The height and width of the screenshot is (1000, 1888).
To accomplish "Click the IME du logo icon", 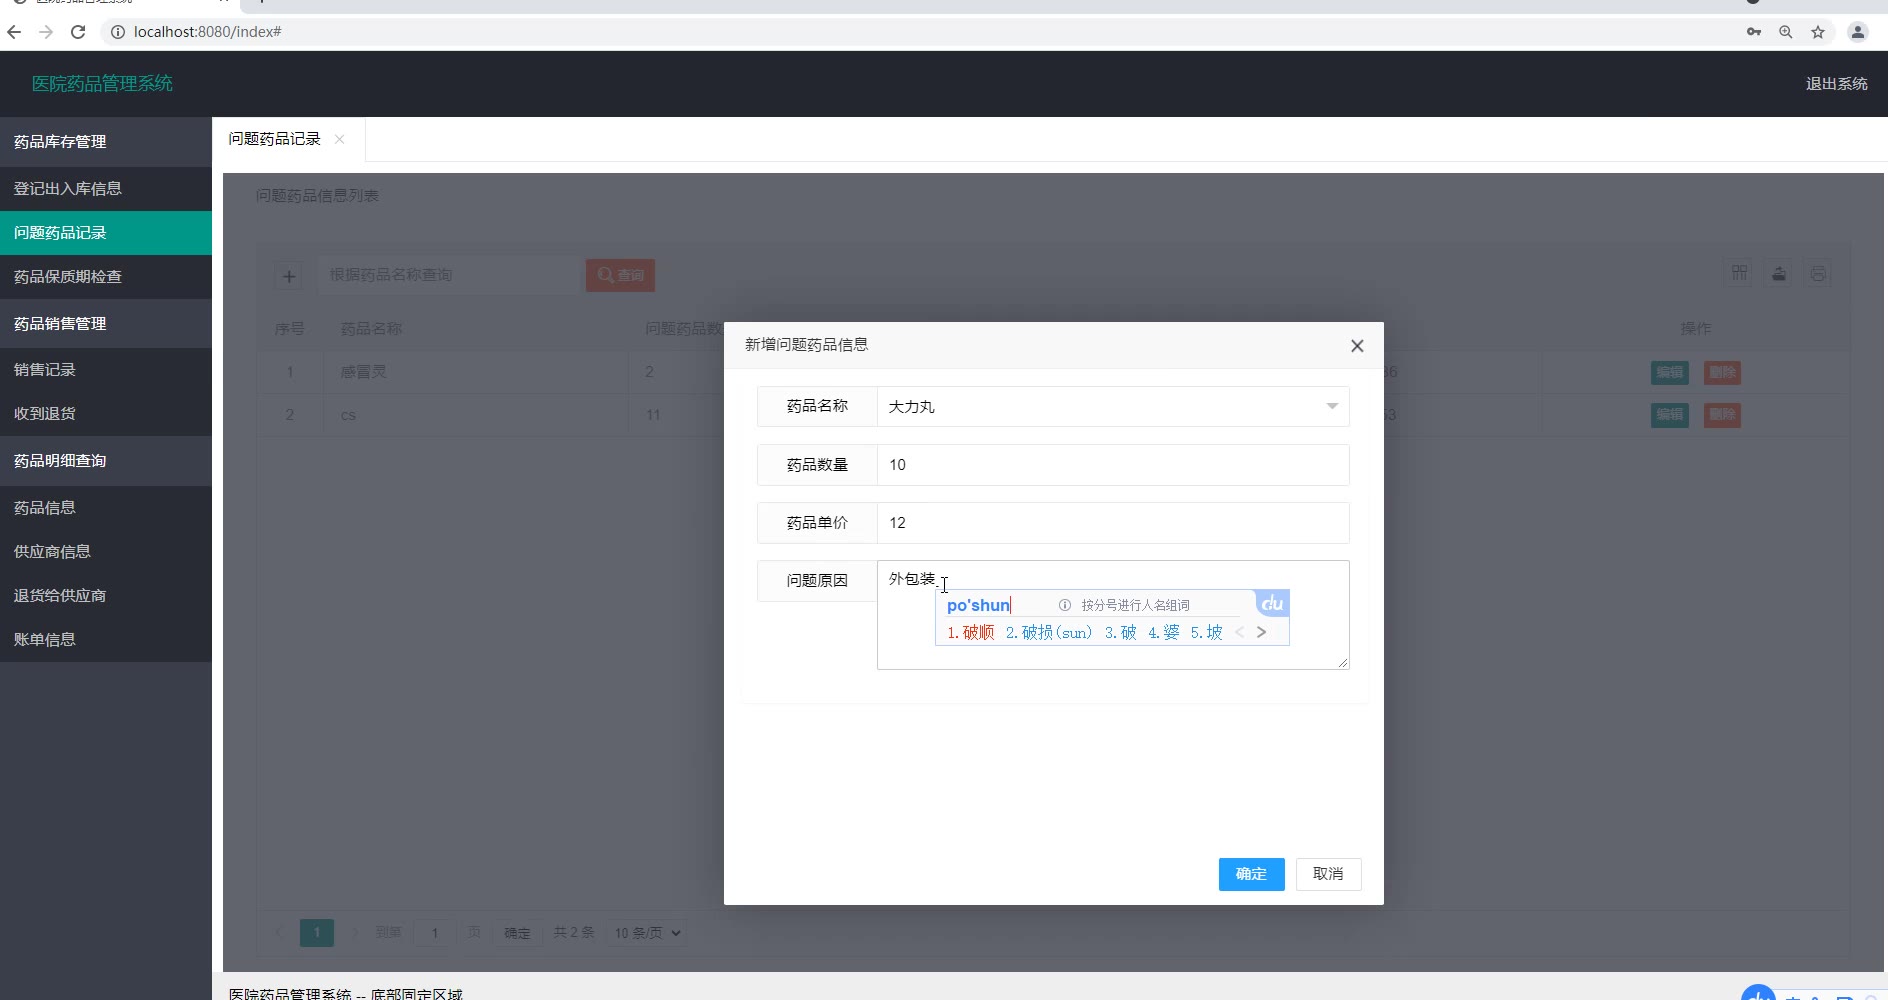I will [x=1272, y=603].
